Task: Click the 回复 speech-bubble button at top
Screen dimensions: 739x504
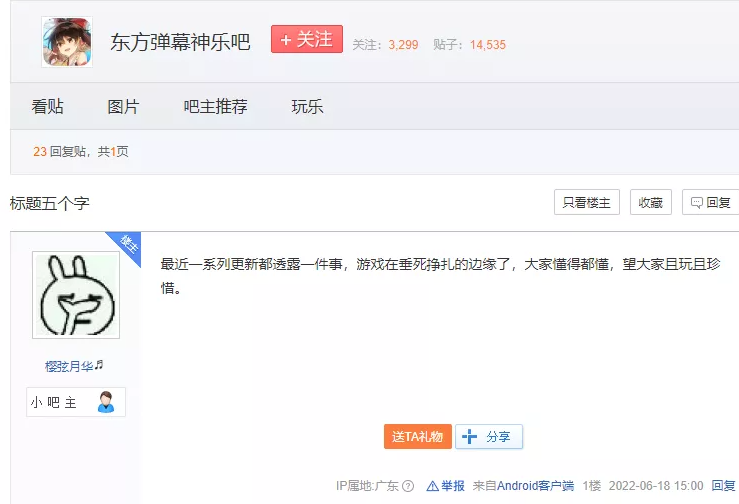Action: pos(710,202)
